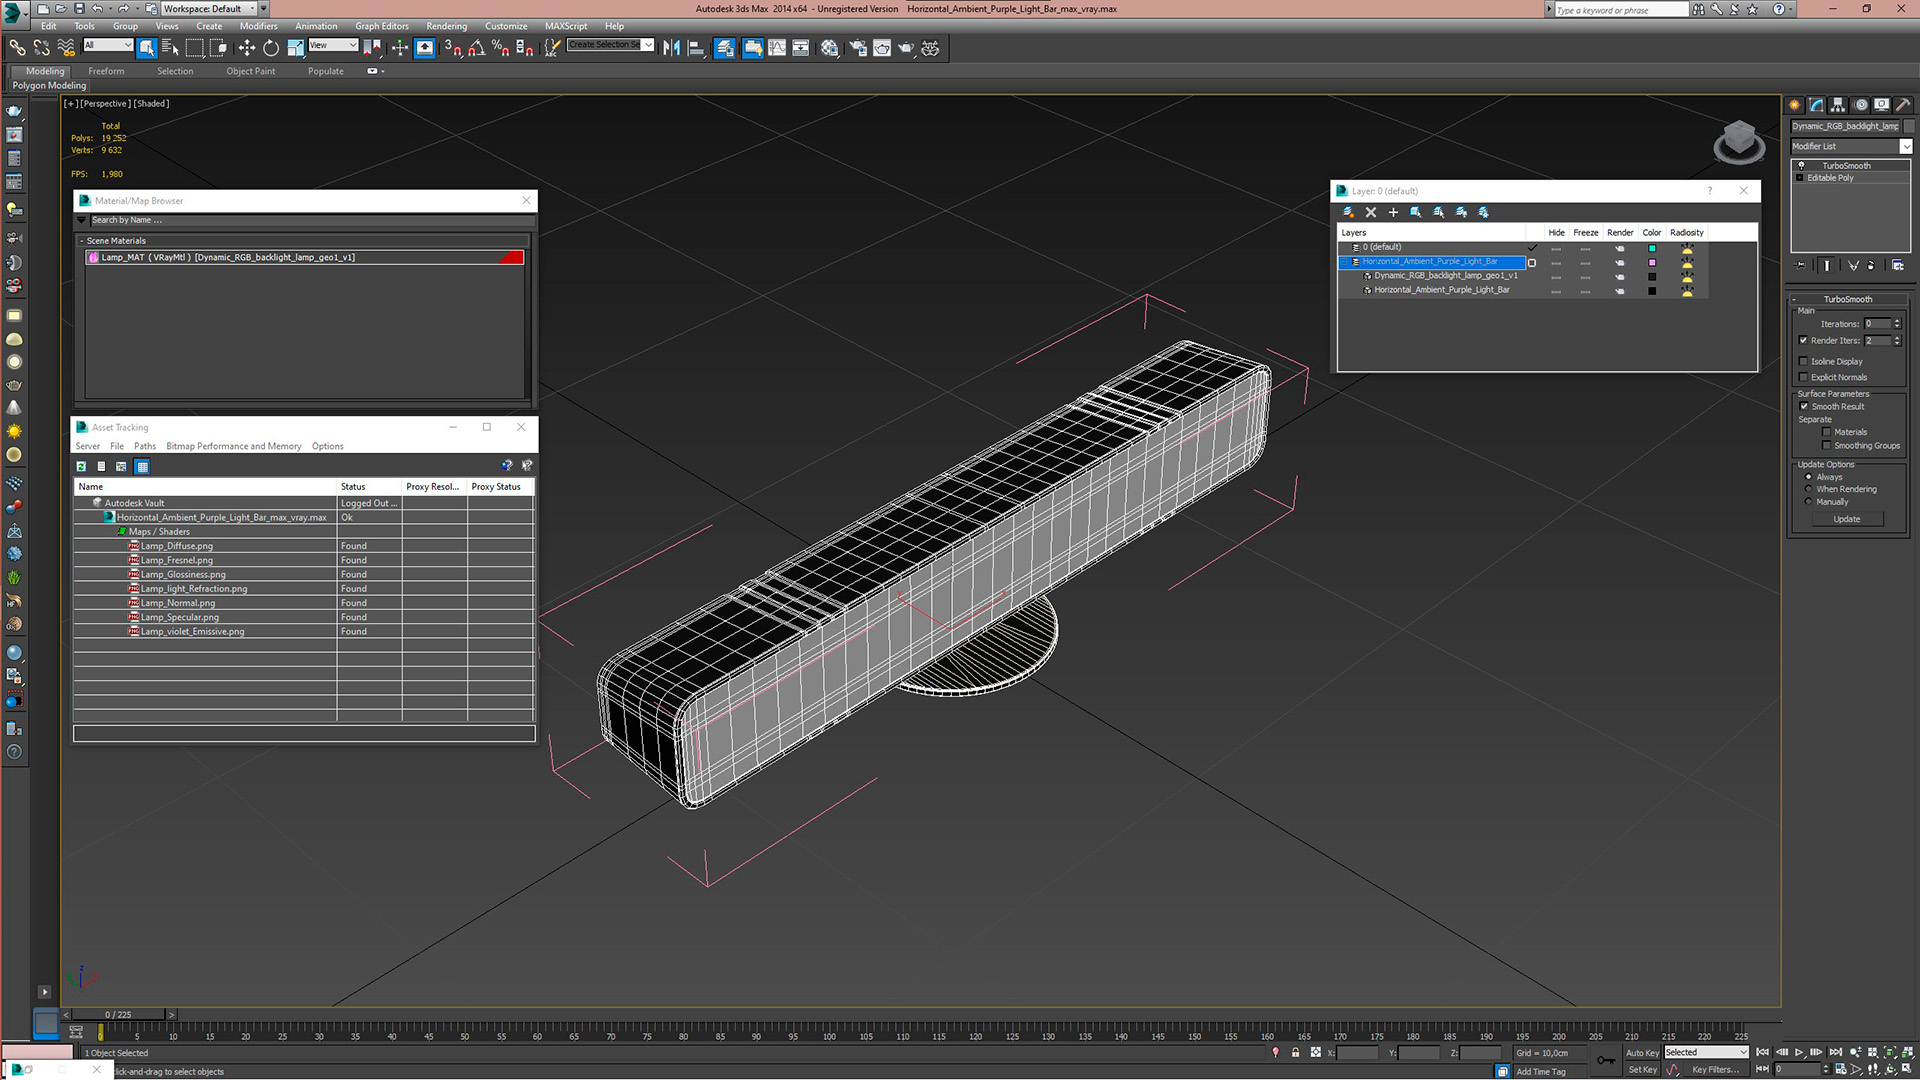Image resolution: width=1920 pixels, height=1080 pixels.
Task: Click Selection Lock Toggle in status bar
Action: tap(1296, 1052)
